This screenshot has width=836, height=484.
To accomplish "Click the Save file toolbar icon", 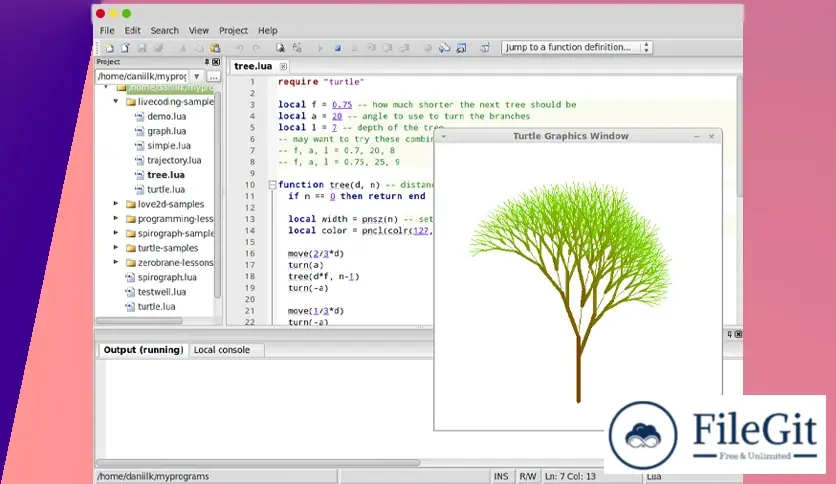I will [142, 48].
